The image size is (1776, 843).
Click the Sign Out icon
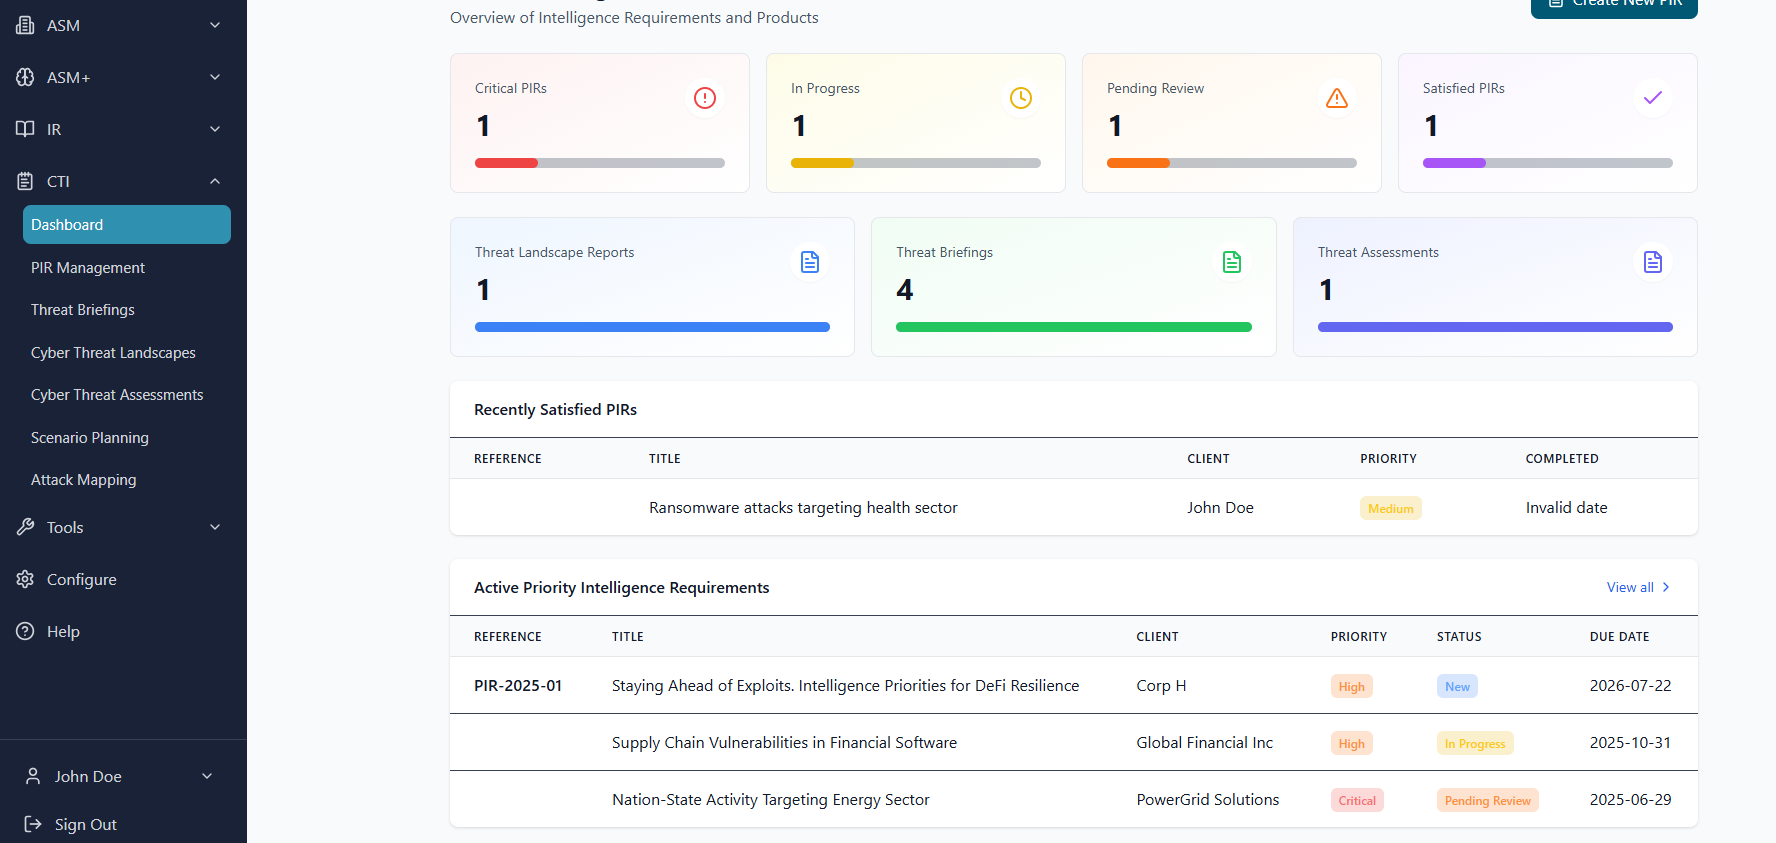(33, 824)
